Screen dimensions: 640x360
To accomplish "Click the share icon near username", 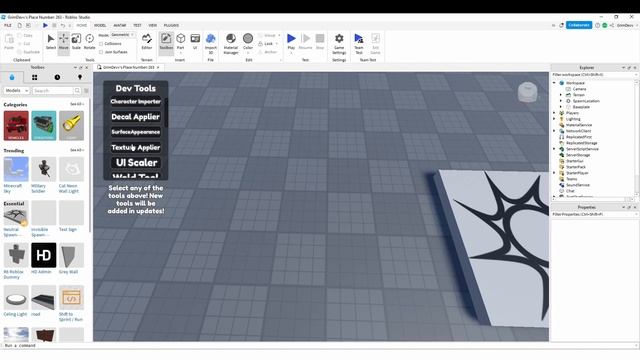I will [x=611, y=25].
